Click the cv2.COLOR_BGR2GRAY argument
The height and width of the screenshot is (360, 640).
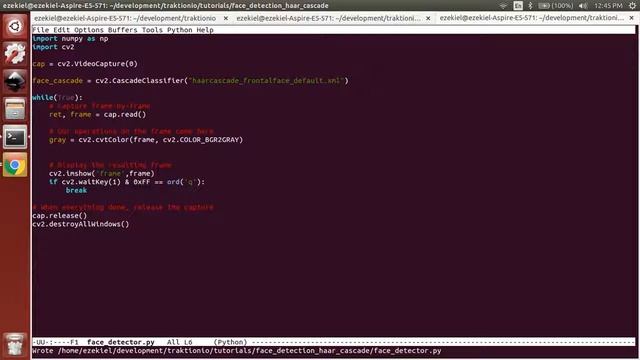click(201, 140)
